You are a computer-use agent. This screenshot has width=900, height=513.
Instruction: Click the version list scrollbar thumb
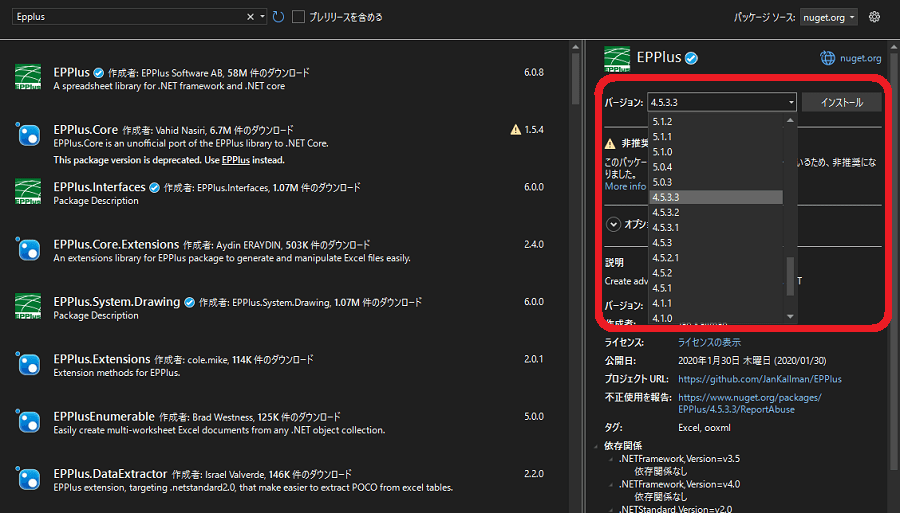(x=790, y=276)
